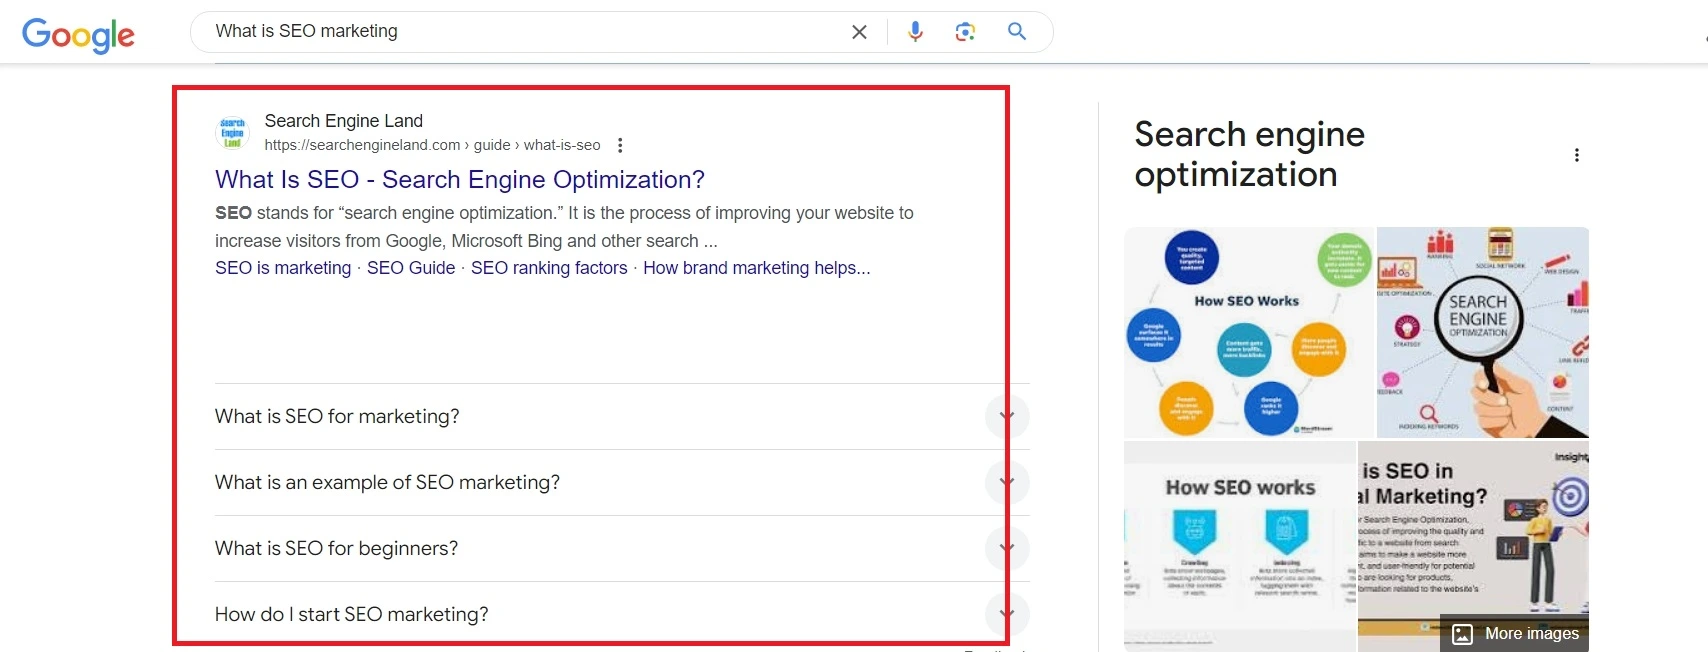Expand 'What is an example of SEO marketing?'
1708x652 pixels.
1006,482
